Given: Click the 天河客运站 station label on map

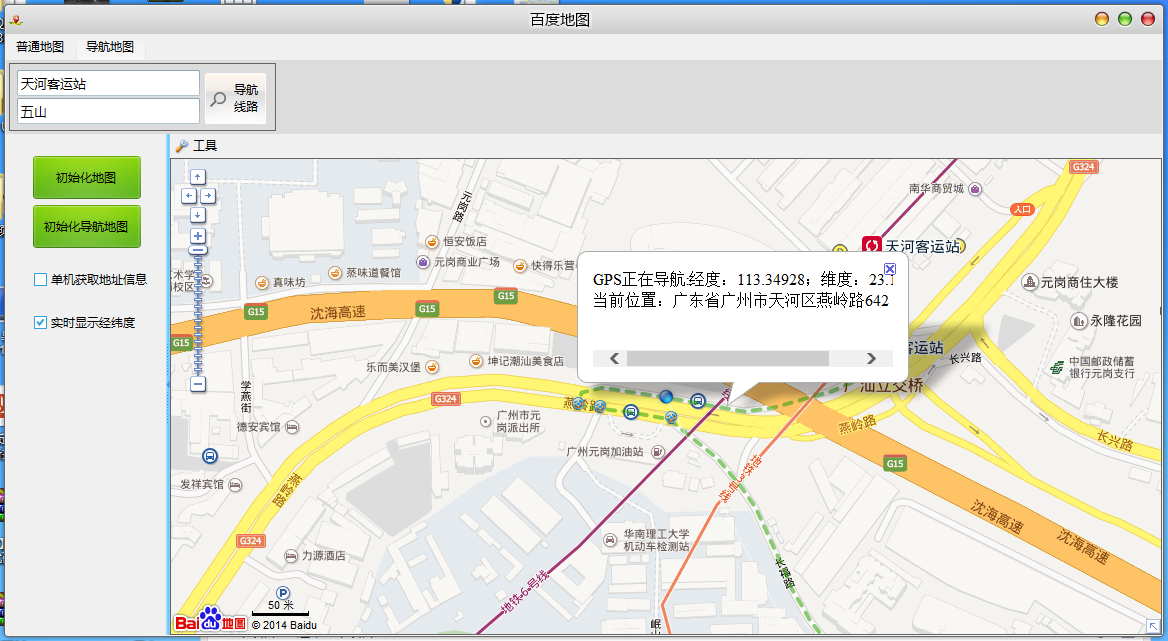Looking at the screenshot, I should (923, 246).
